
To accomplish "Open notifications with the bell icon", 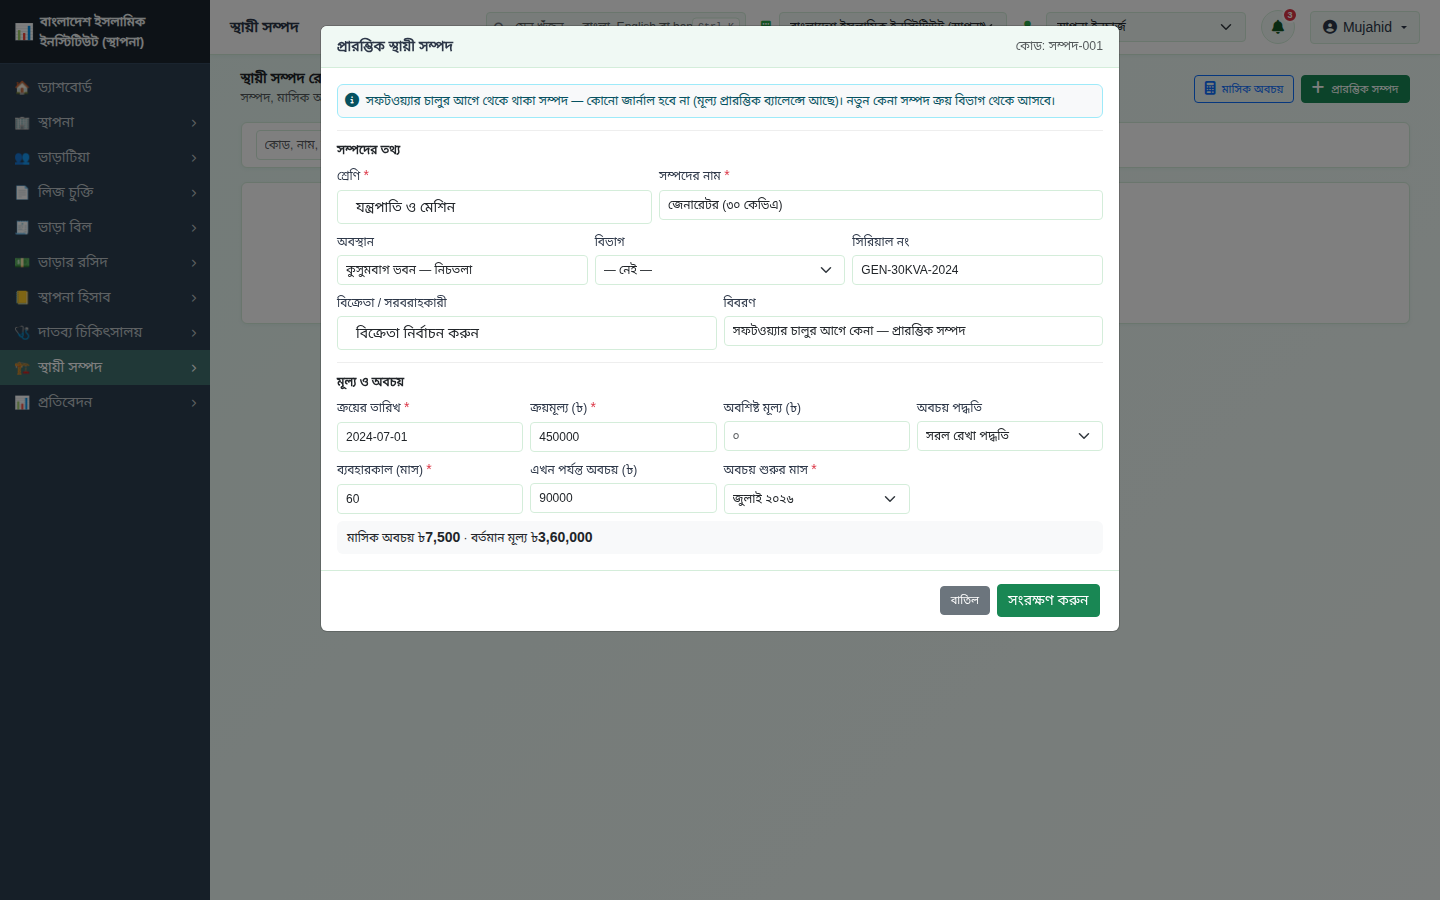I will click(x=1278, y=27).
